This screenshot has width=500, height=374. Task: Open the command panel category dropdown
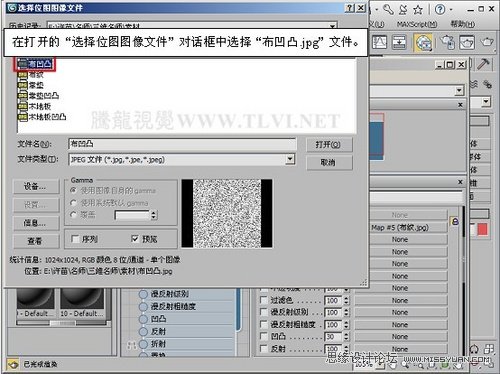pyautogui.click(x=486, y=101)
